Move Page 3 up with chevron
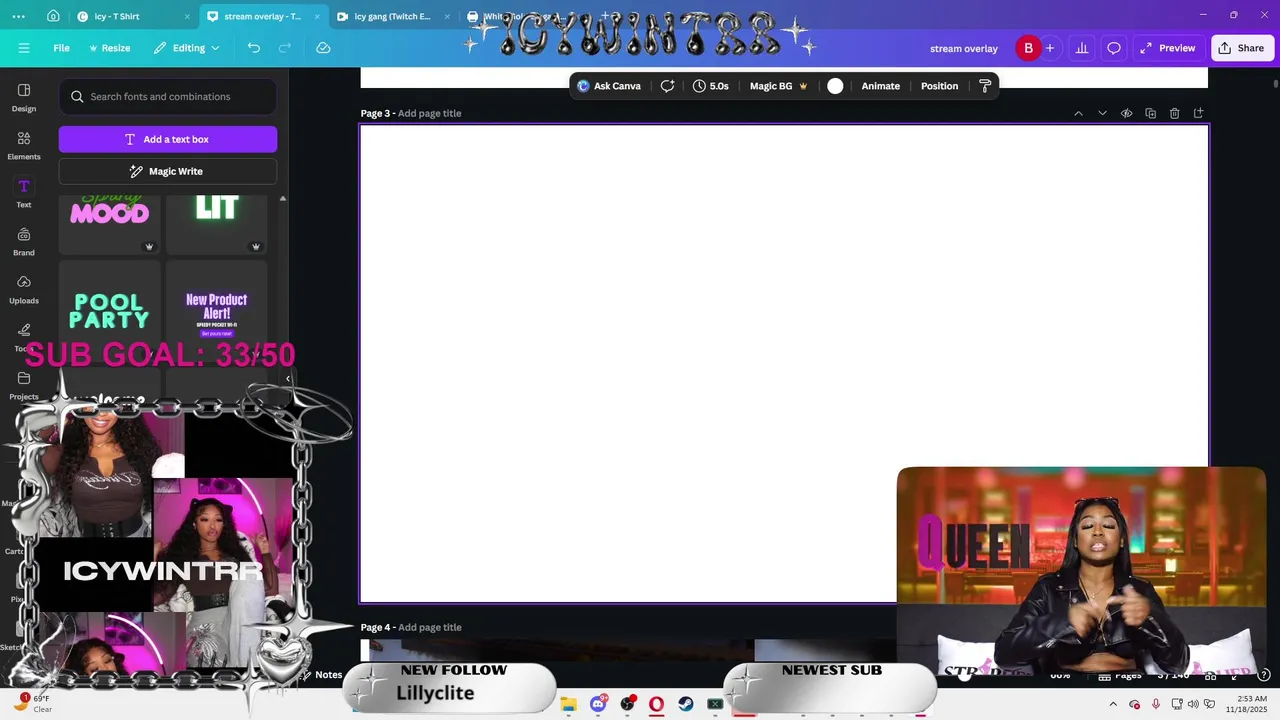The width and height of the screenshot is (1280, 720). 1078,113
